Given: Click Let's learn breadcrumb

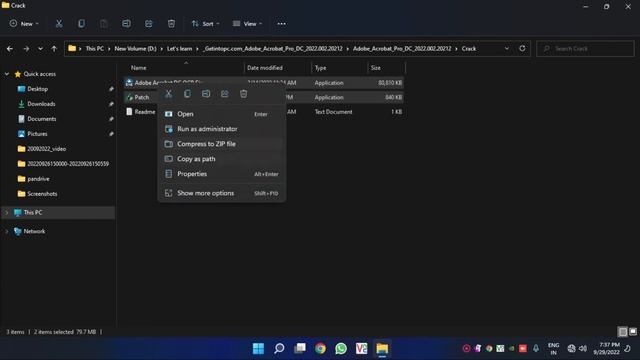Looking at the screenshot, I should [180, 49].
